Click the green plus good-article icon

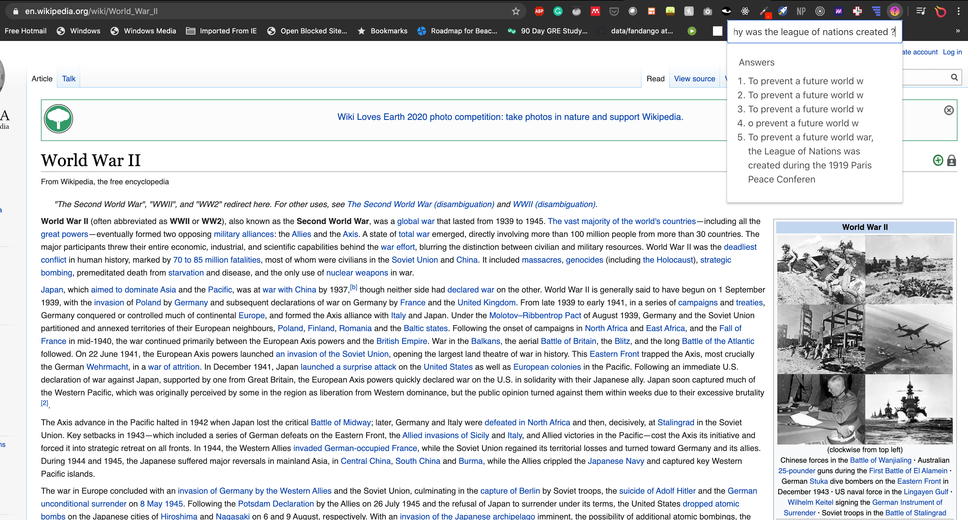tap(938, 161)
